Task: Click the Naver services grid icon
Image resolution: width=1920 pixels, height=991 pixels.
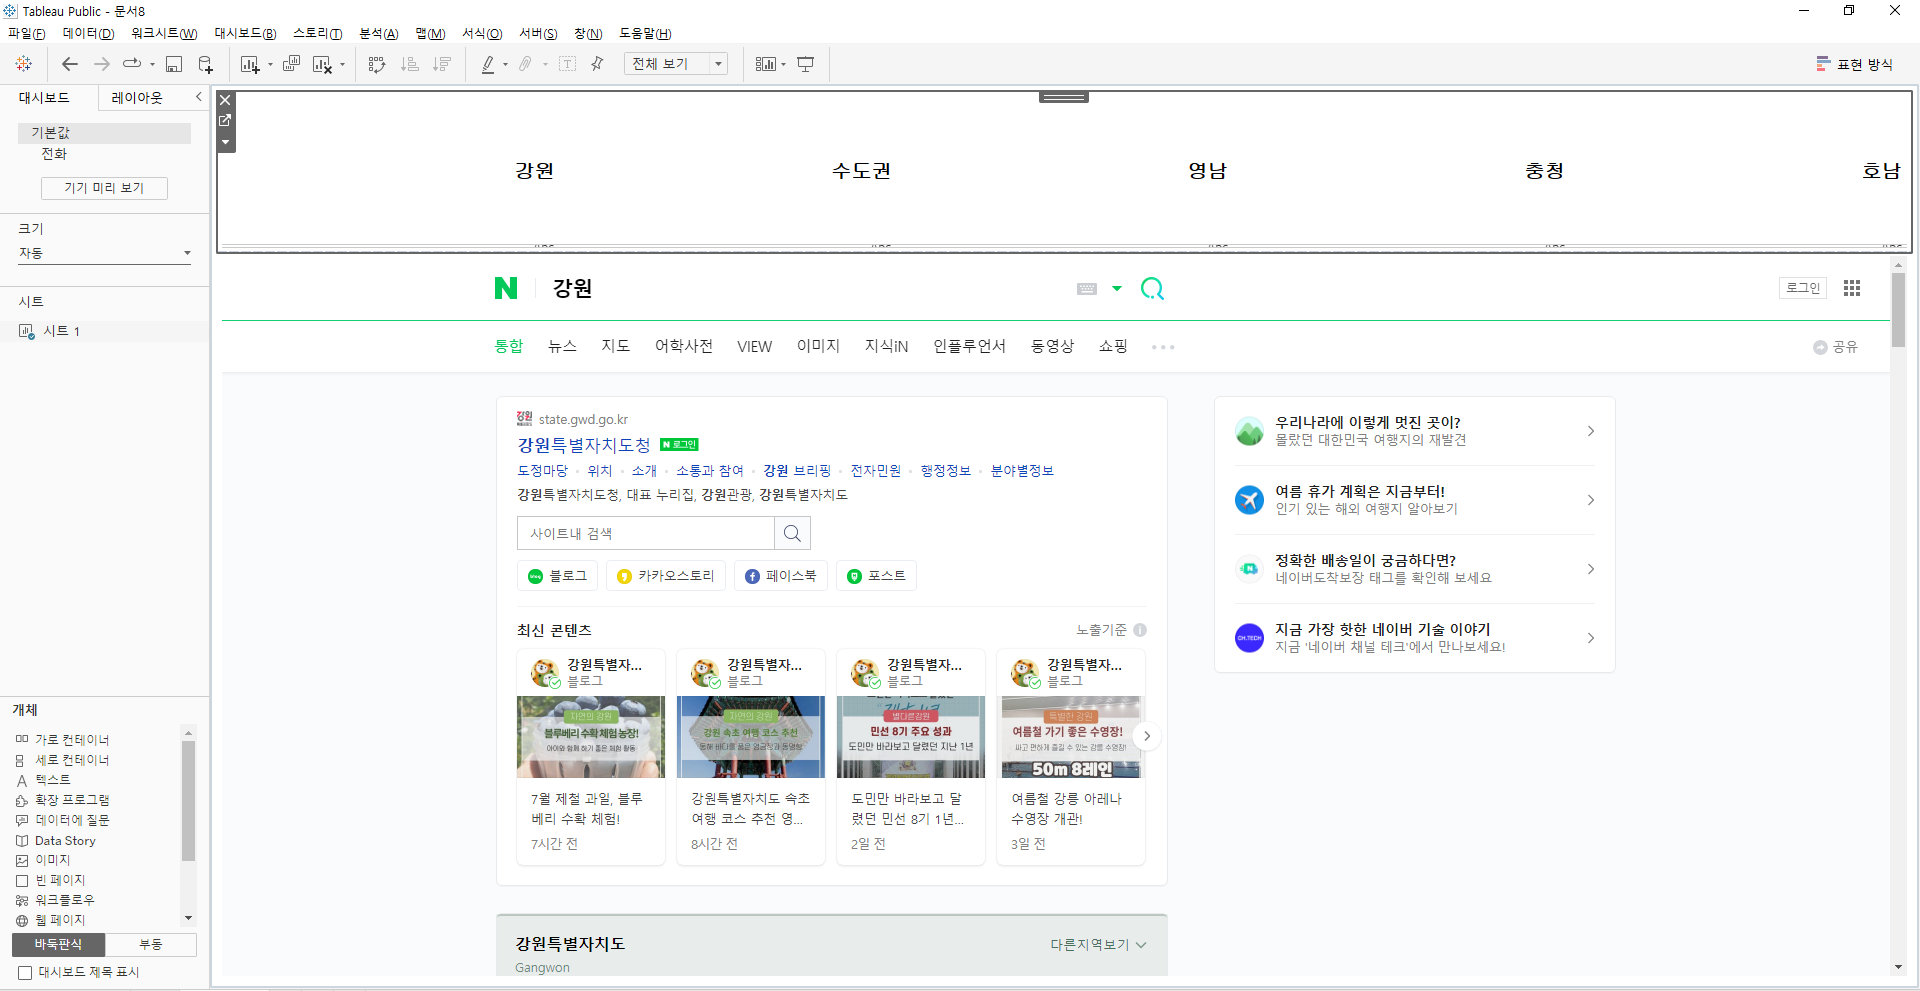Action: [x=1852, y=288]
